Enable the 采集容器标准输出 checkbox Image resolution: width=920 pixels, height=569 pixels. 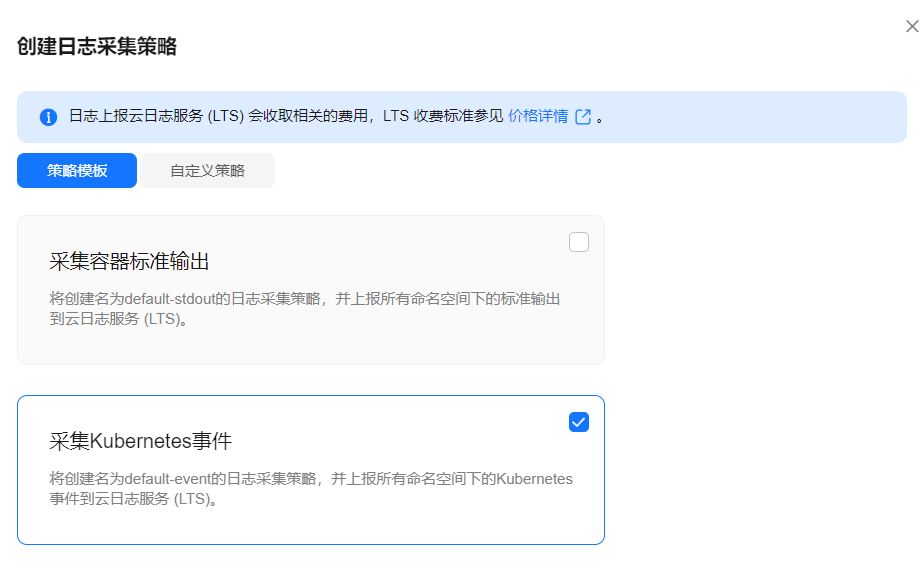579,242
